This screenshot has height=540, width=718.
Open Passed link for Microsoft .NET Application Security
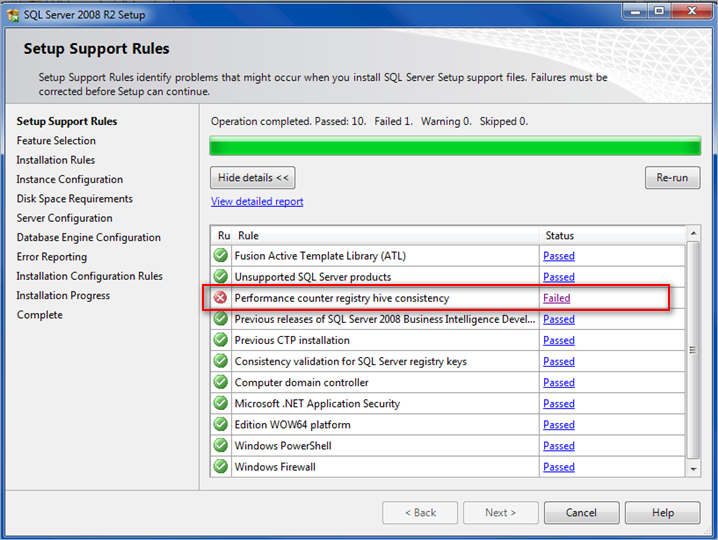pos(559,404)
